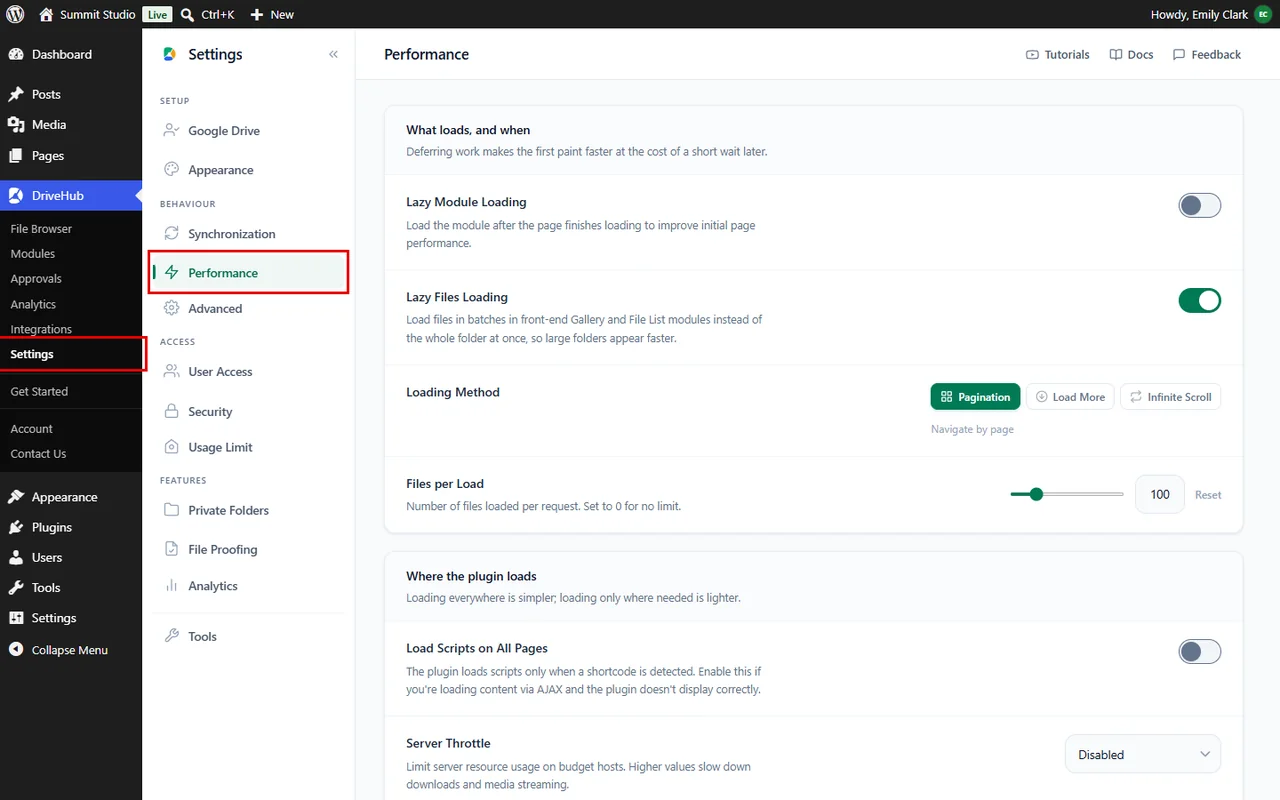1280x800 pixels.
Task: Click the Get Started menu item
Action: [39, 392]
